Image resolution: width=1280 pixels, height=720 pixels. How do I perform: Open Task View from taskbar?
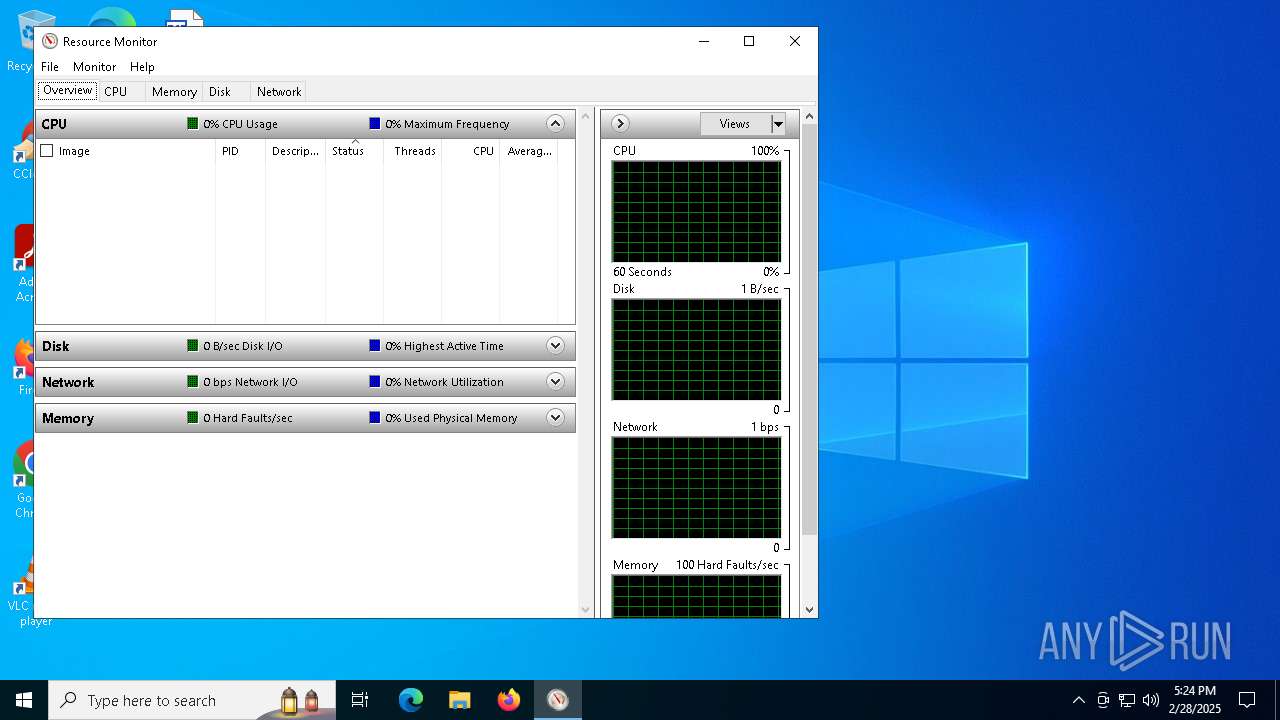click(x=360, y=700)
